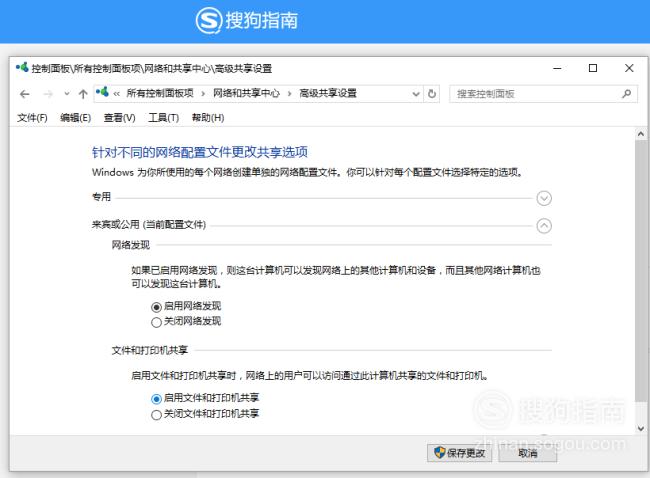Select 所有控制面板项 in the breadcrumb
The width and height of the screenshot is (650, 478).
pos(160,93)
